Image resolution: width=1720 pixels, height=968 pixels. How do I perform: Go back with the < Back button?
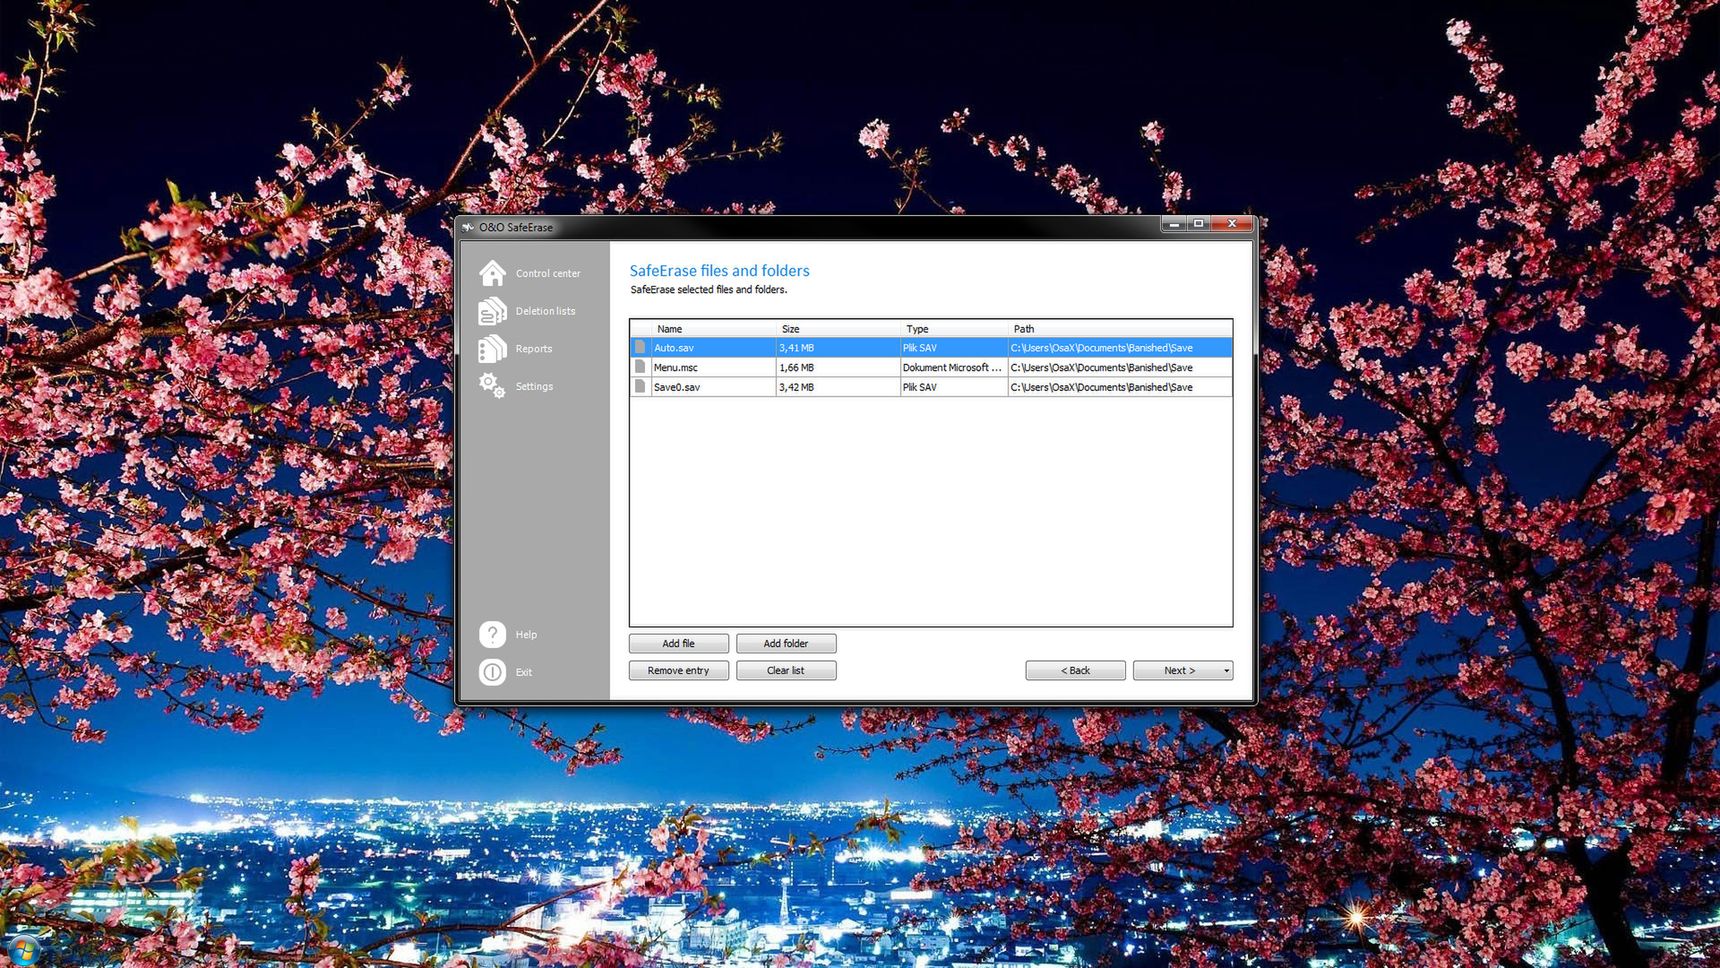(x=1075, y=670)
